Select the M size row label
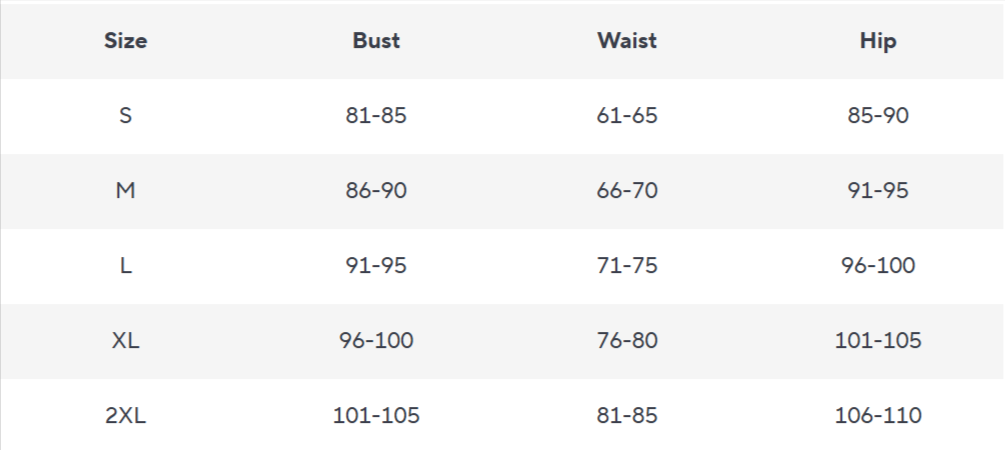The width and height of the screenshot is (1005, 450). tap(125, 191)
